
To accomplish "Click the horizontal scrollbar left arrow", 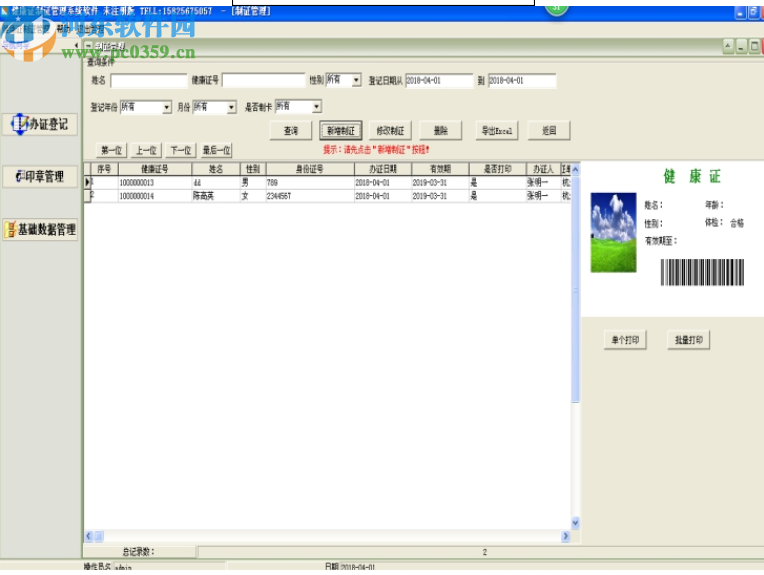I will [89, 536].
